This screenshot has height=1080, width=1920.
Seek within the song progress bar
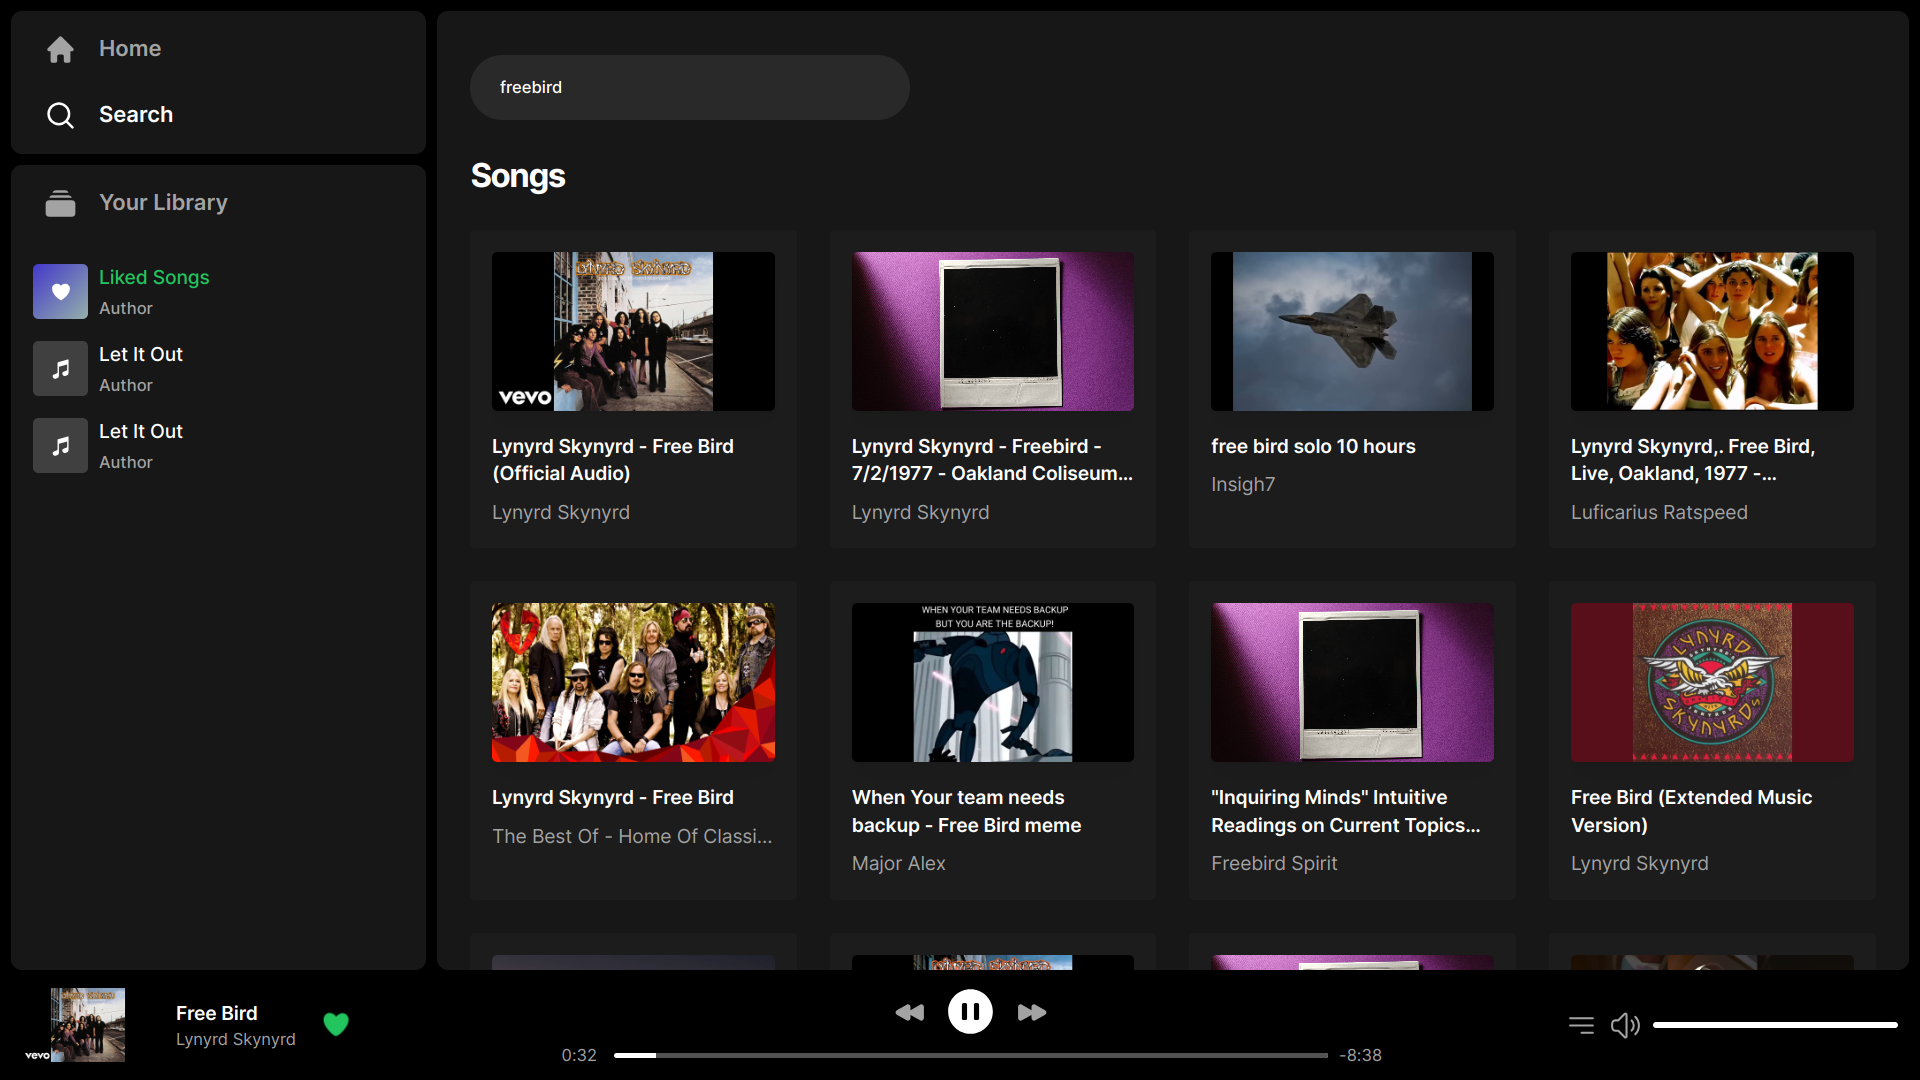pos(971,1055)
